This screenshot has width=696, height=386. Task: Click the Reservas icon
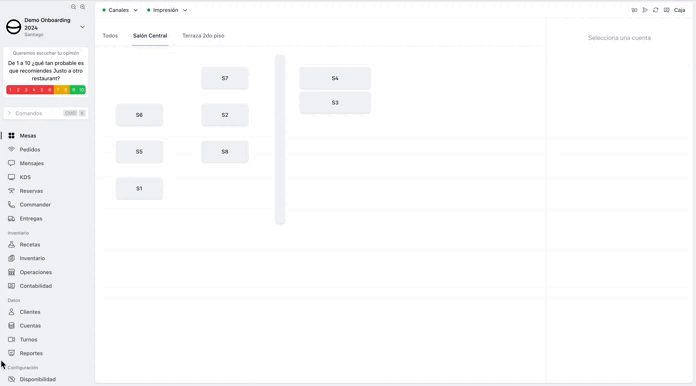(12, 191)
